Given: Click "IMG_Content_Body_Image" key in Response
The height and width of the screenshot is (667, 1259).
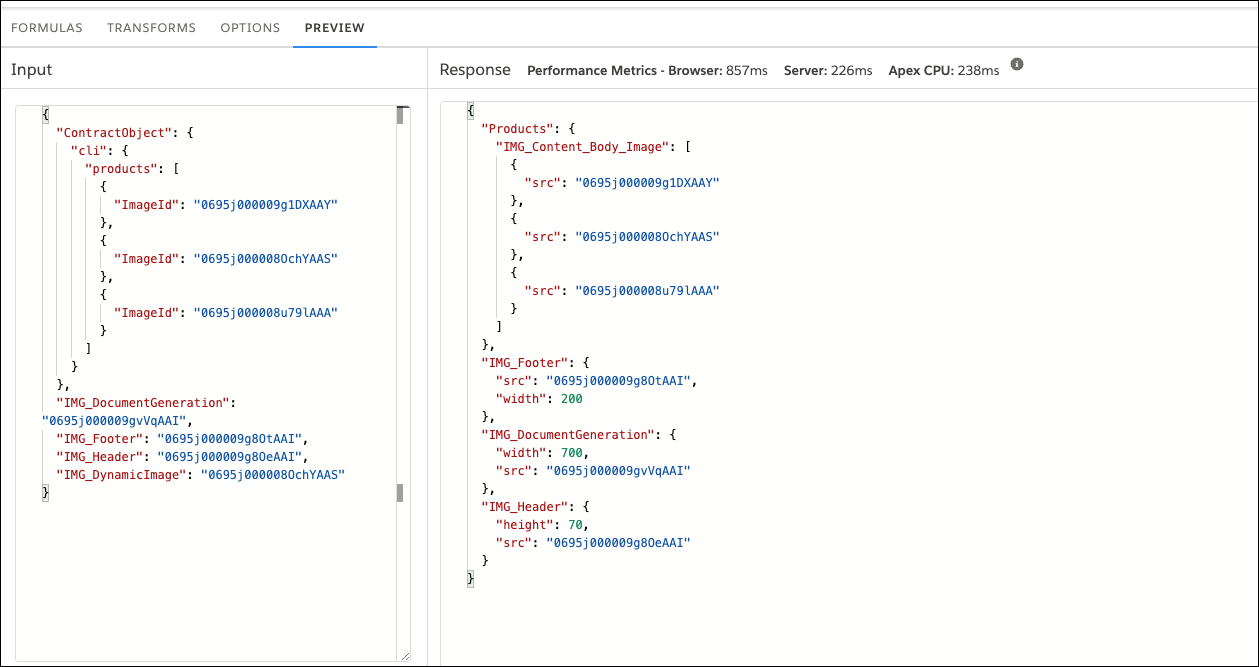Looking at the screenshot, I should [582, 147].
